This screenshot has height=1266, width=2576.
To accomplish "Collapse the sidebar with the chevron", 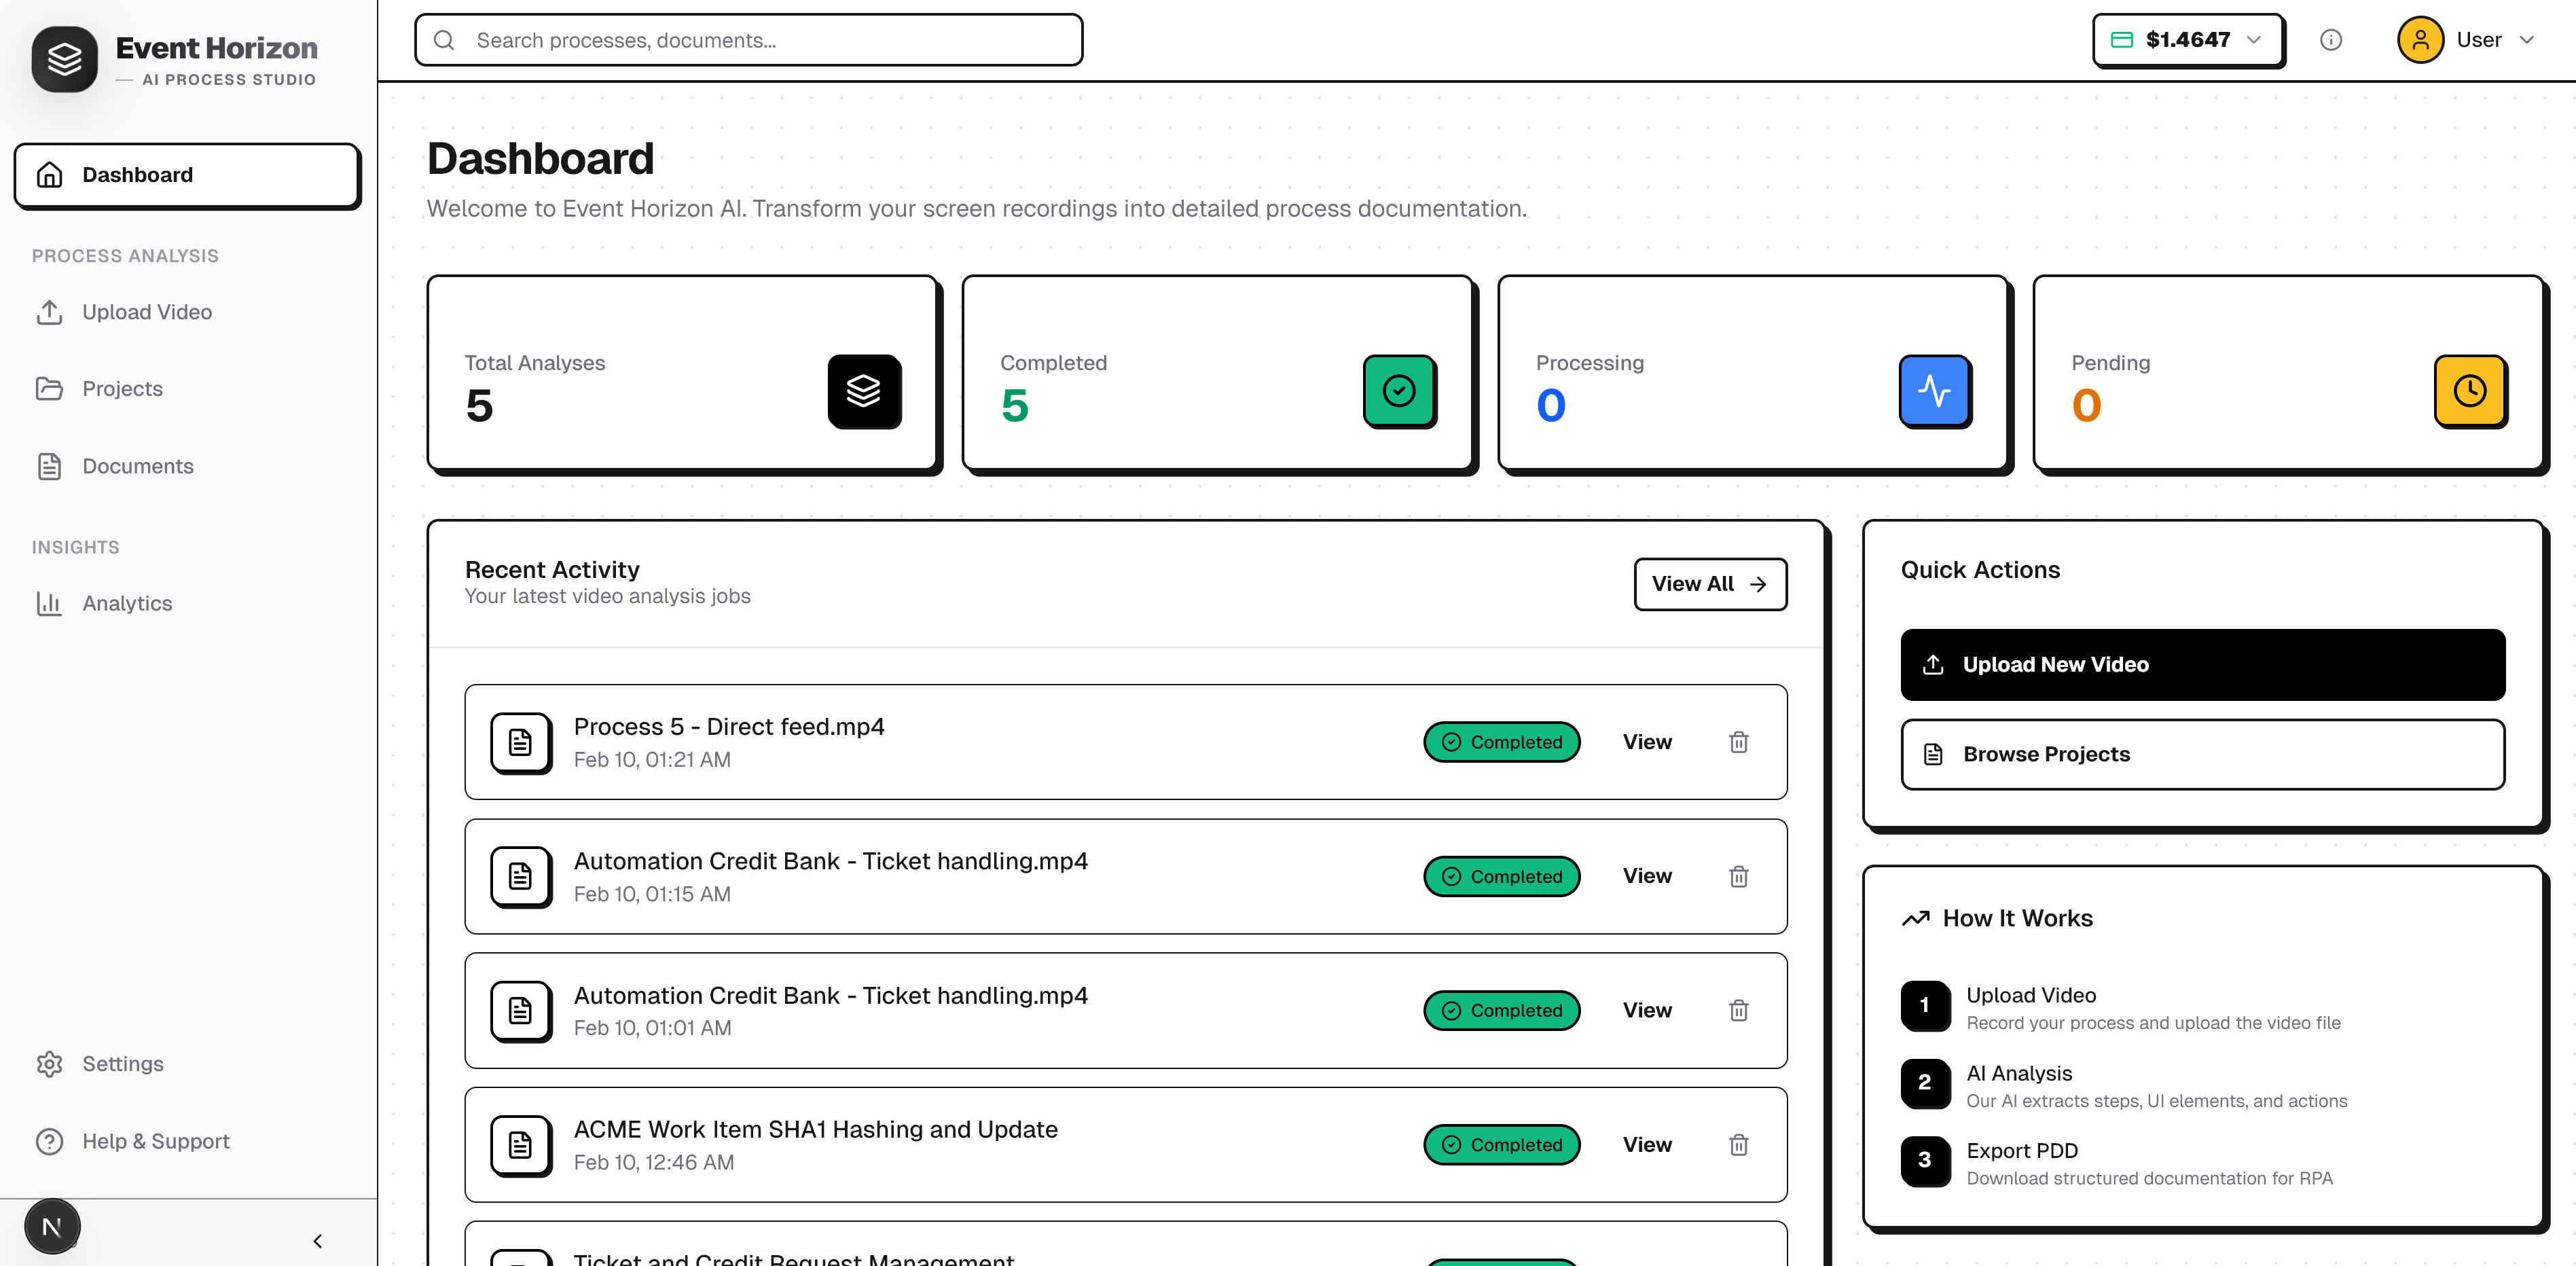I will click(x=317, y=1240).
